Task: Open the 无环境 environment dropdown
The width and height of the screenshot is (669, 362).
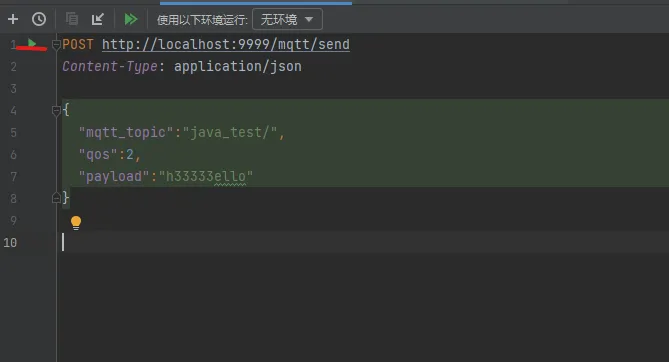Action: (x=287, y=20)
